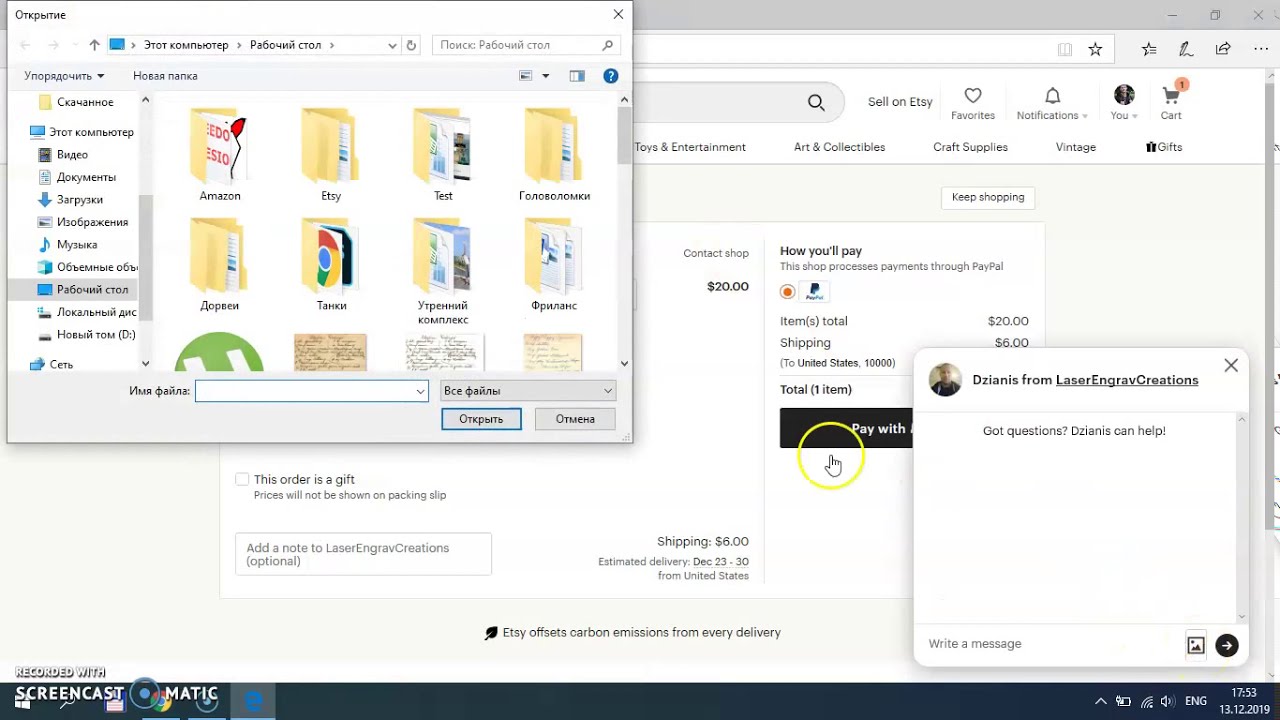
Task: Click the Contact shop link
Action: (x=716, y=253)
